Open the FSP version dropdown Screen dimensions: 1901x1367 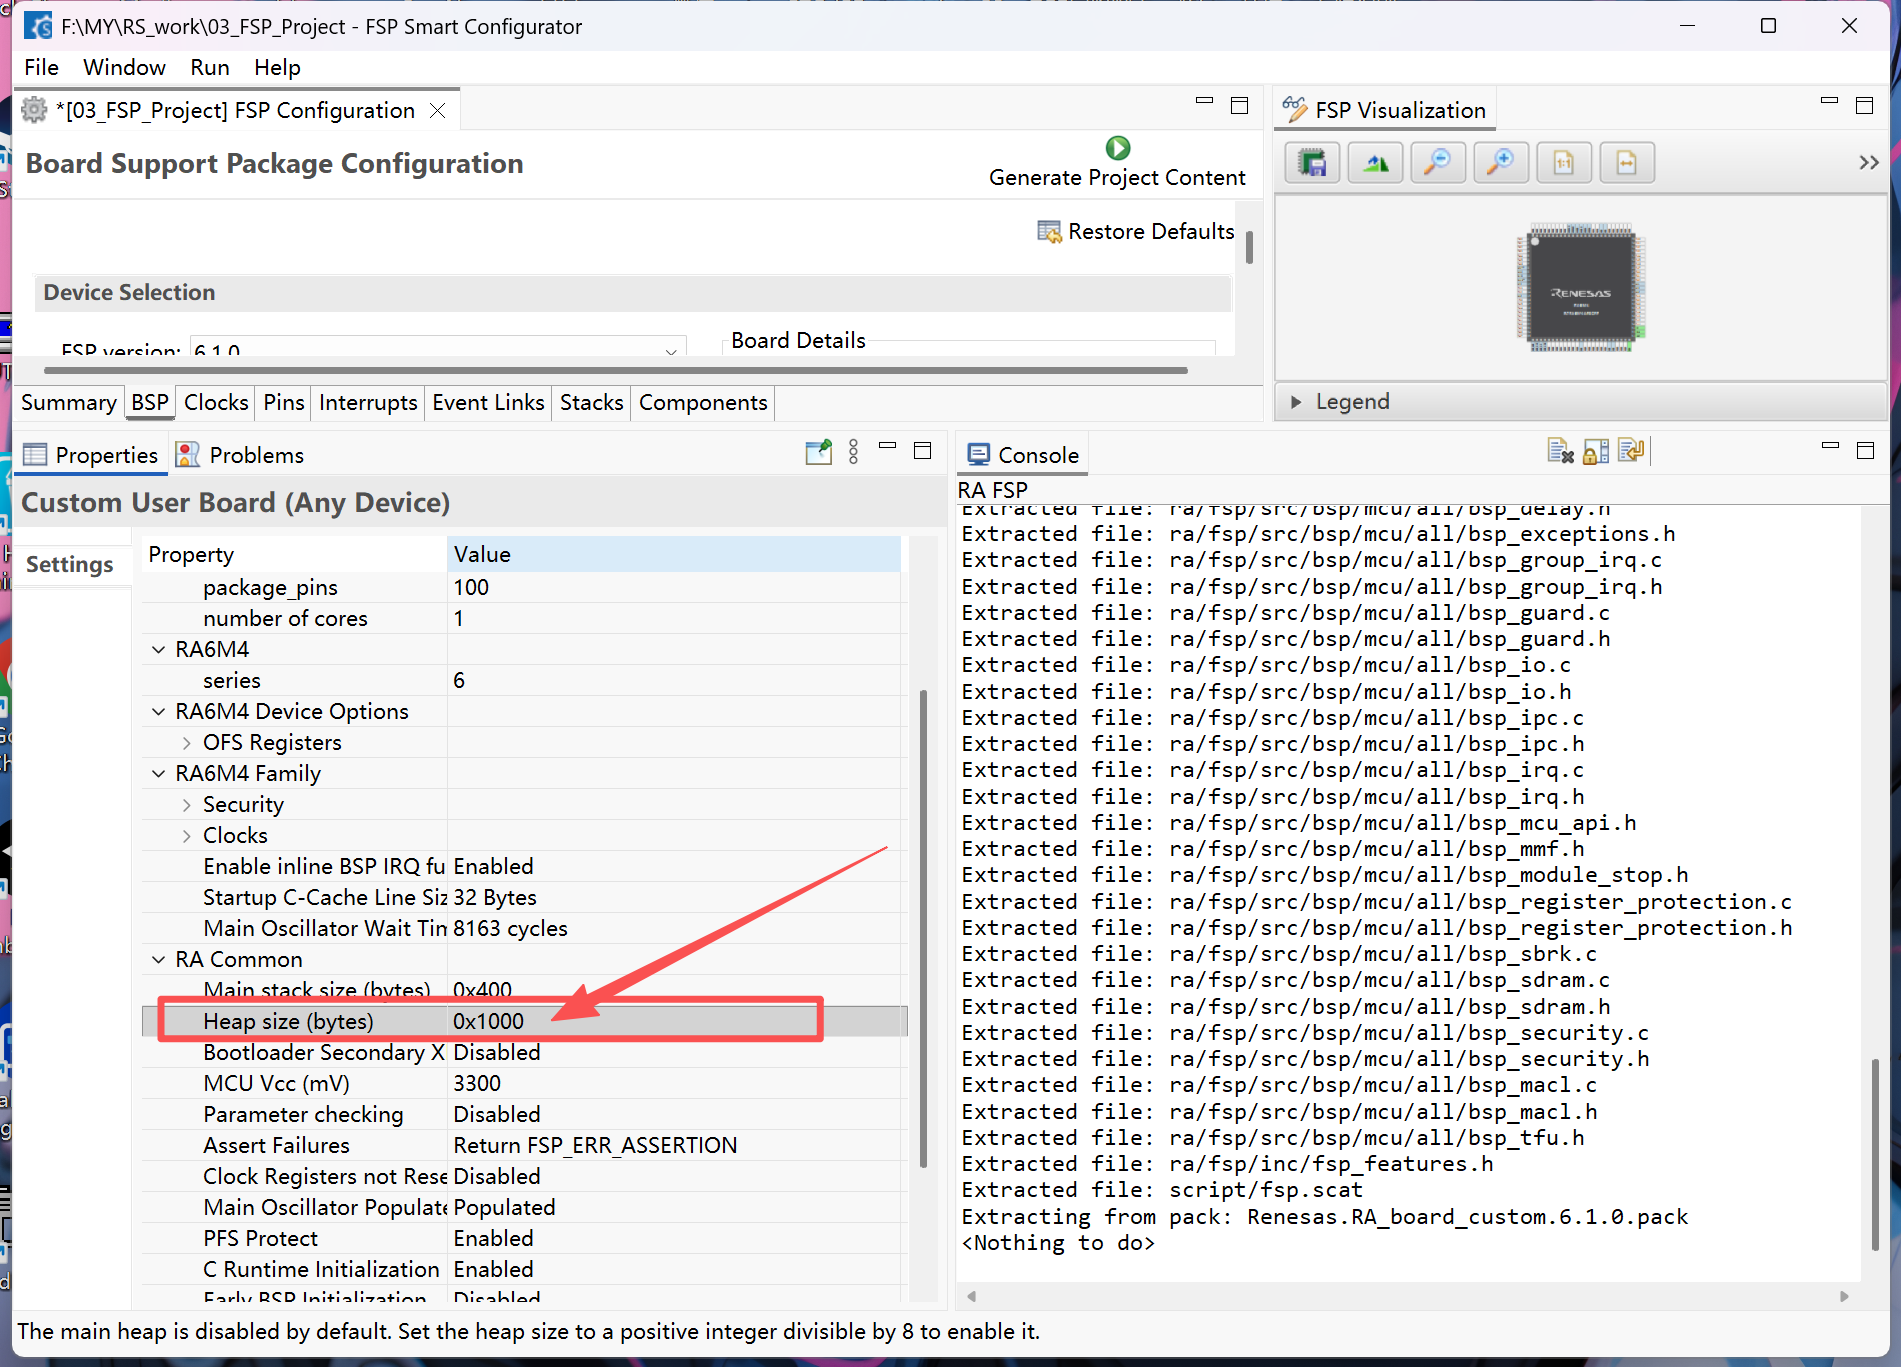(x=671, y=350)
